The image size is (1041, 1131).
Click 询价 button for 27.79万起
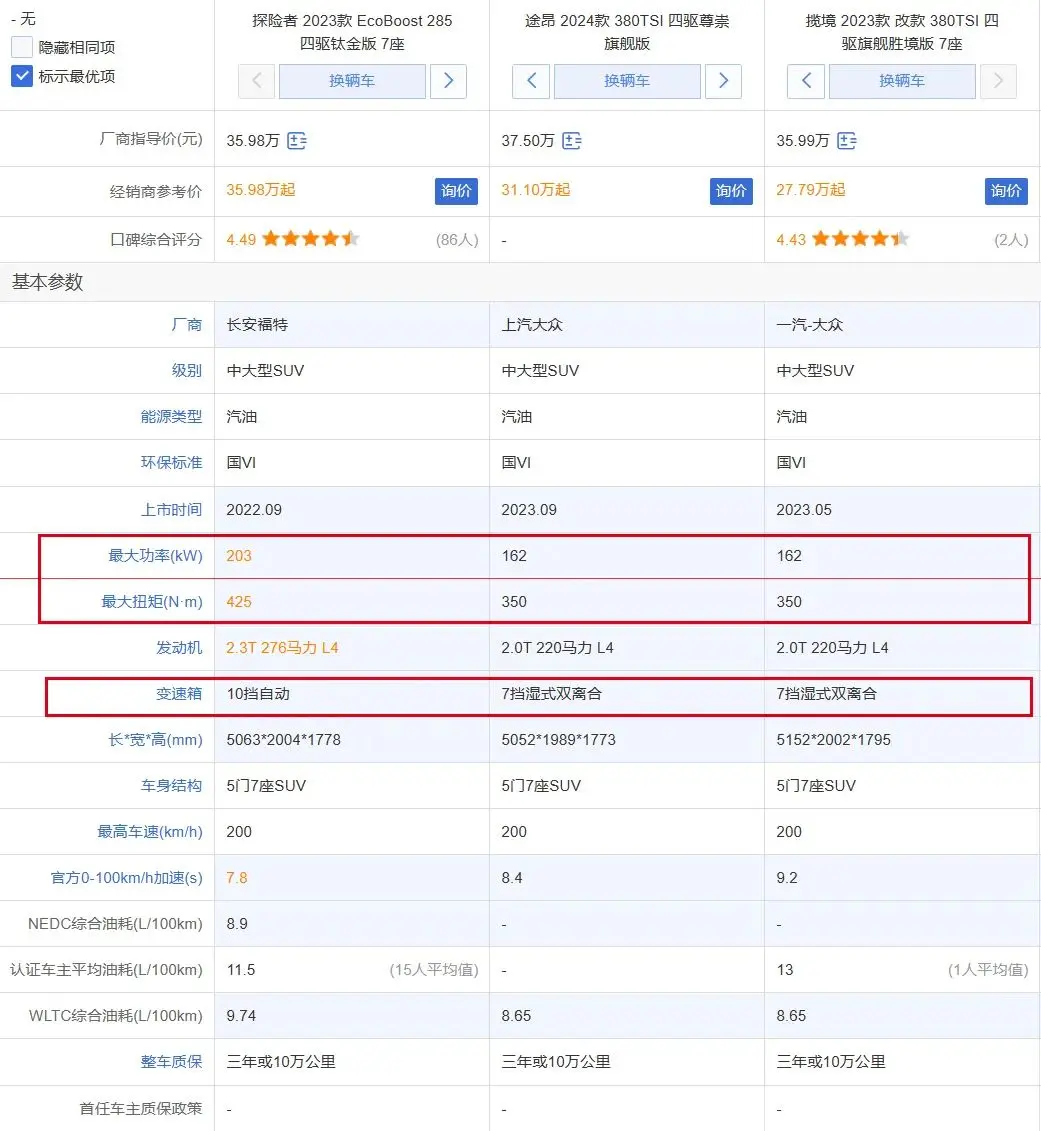point(1006,191)
